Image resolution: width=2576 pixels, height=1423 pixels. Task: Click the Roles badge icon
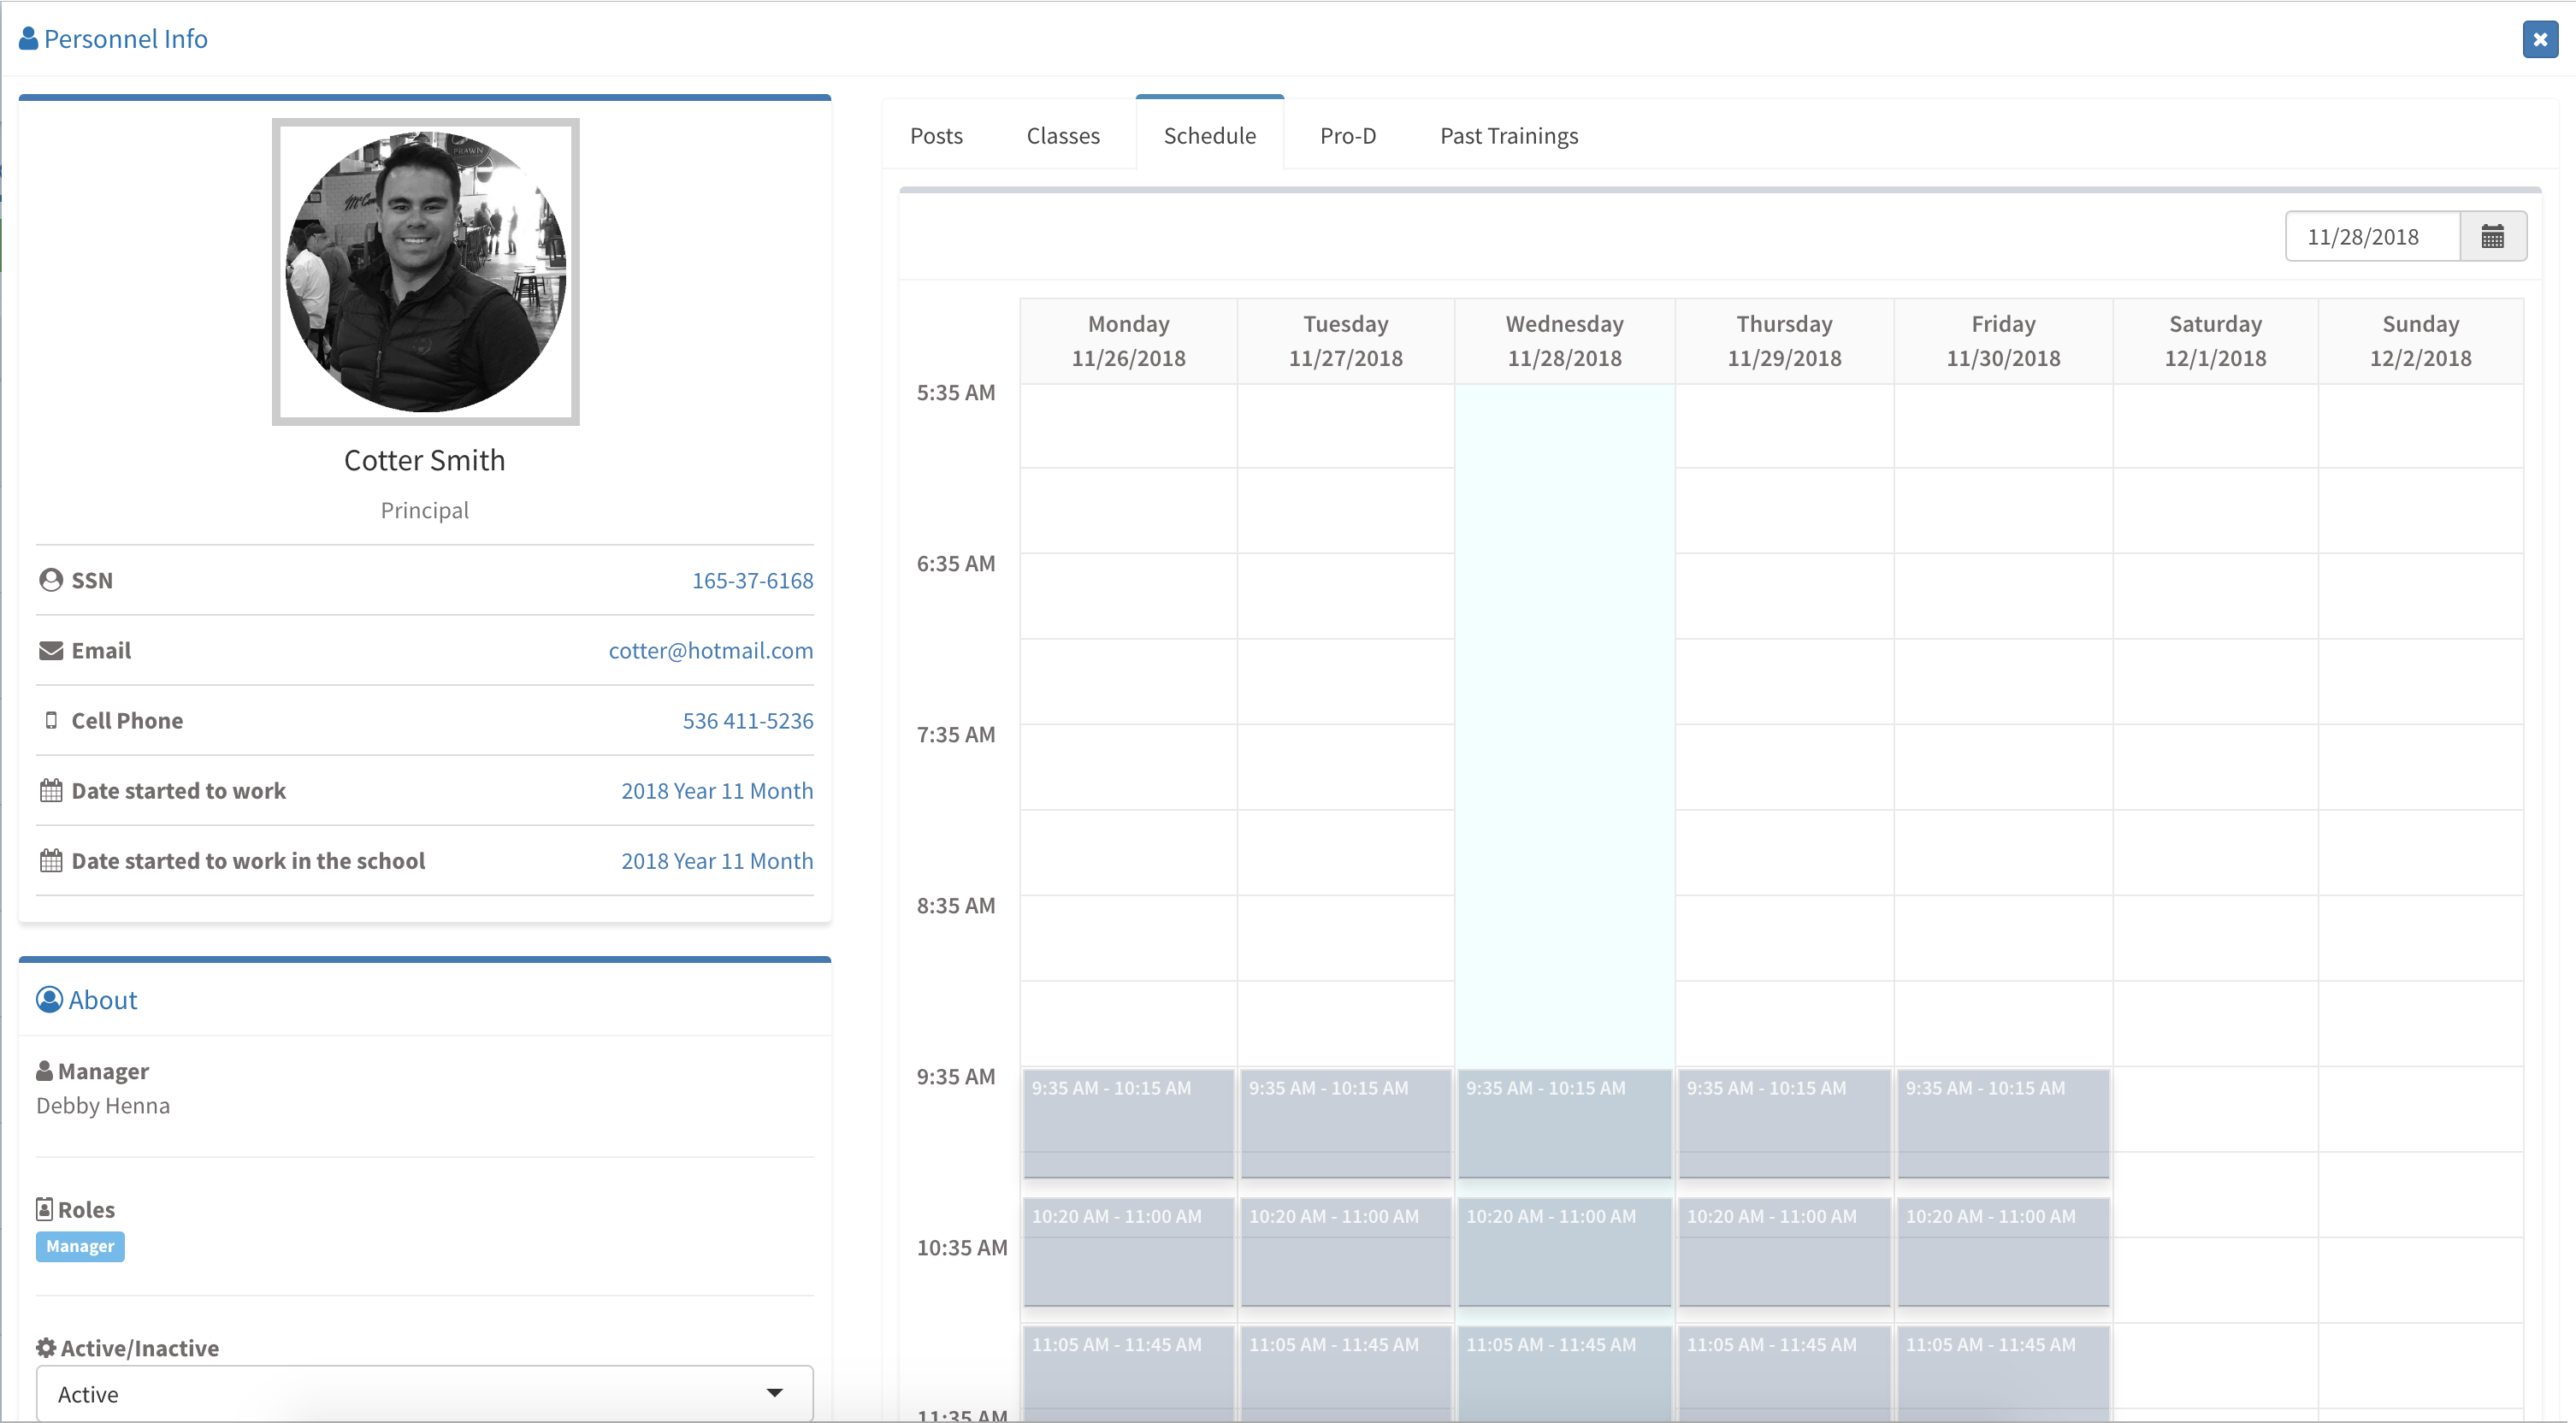point(45,1210)
